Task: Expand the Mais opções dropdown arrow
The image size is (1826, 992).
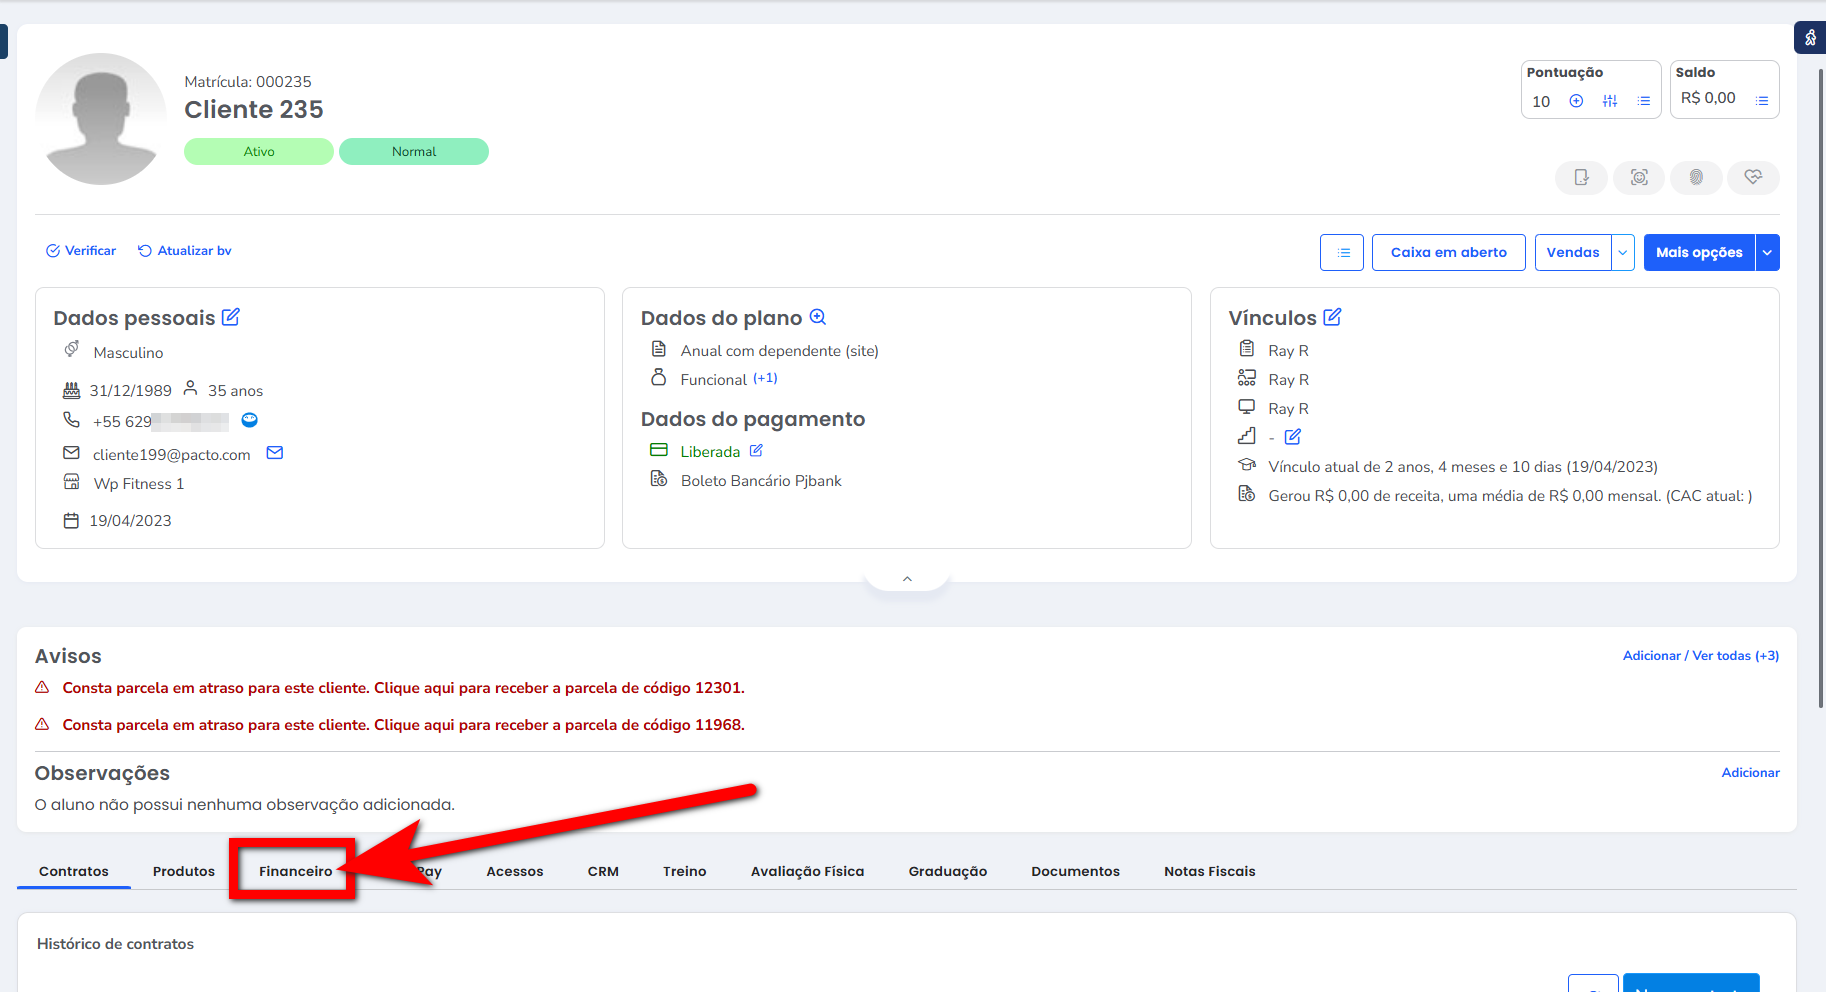Action: [x=1767, y=253]
